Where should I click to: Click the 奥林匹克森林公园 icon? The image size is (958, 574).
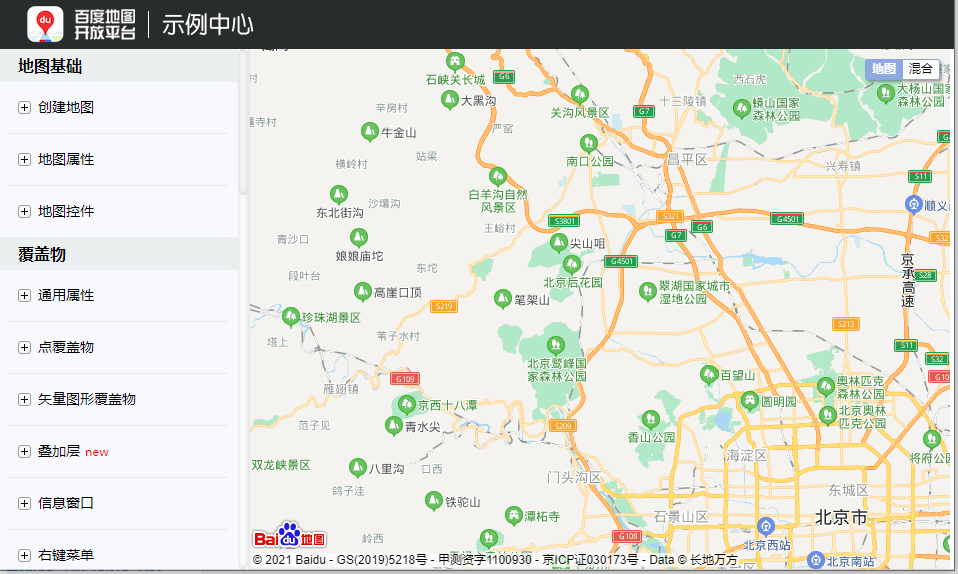[x=826, y=386]
